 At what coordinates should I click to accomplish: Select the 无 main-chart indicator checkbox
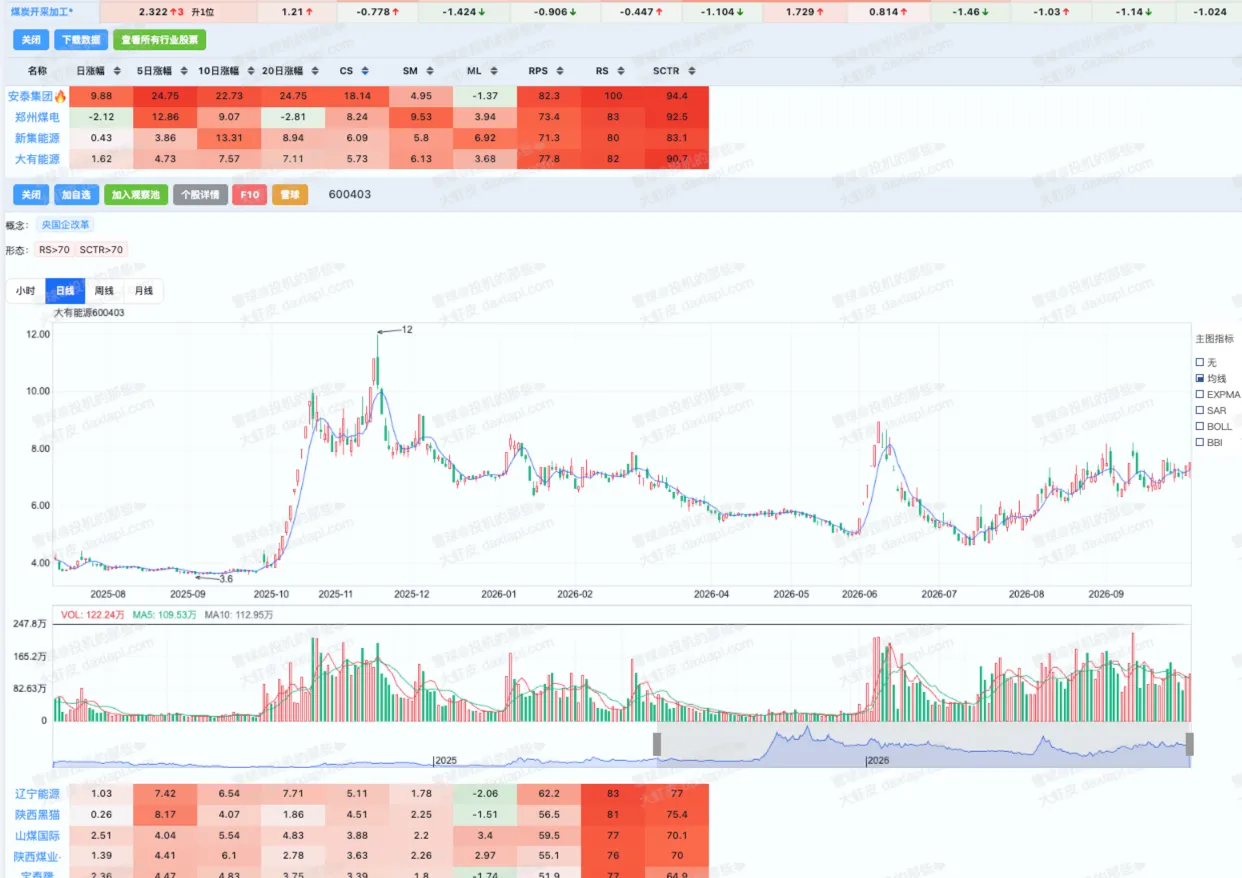(1200, 362)
